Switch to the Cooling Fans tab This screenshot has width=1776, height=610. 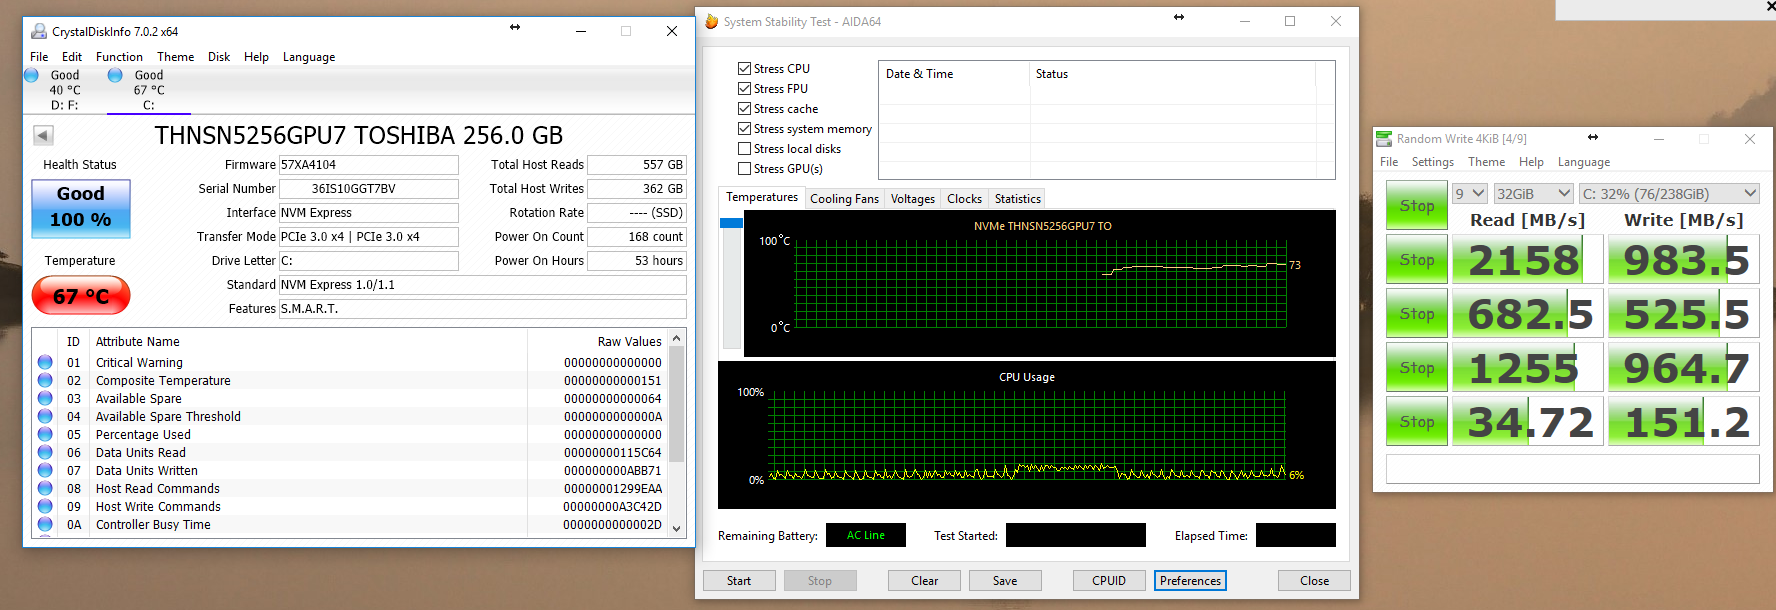click(x=844, y=199)
